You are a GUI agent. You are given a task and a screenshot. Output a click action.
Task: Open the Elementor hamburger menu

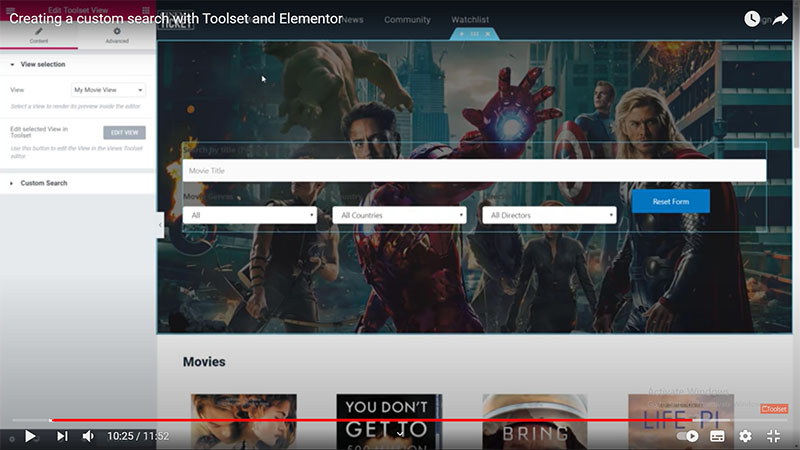point(10,10)
